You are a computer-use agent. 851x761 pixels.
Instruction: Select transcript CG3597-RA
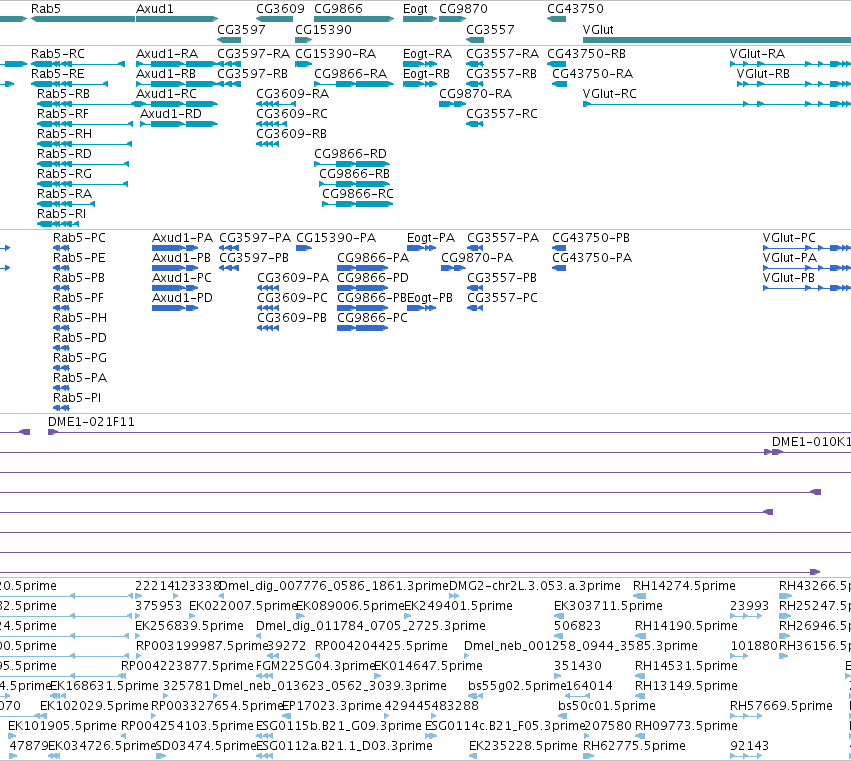tap(253, 54)
